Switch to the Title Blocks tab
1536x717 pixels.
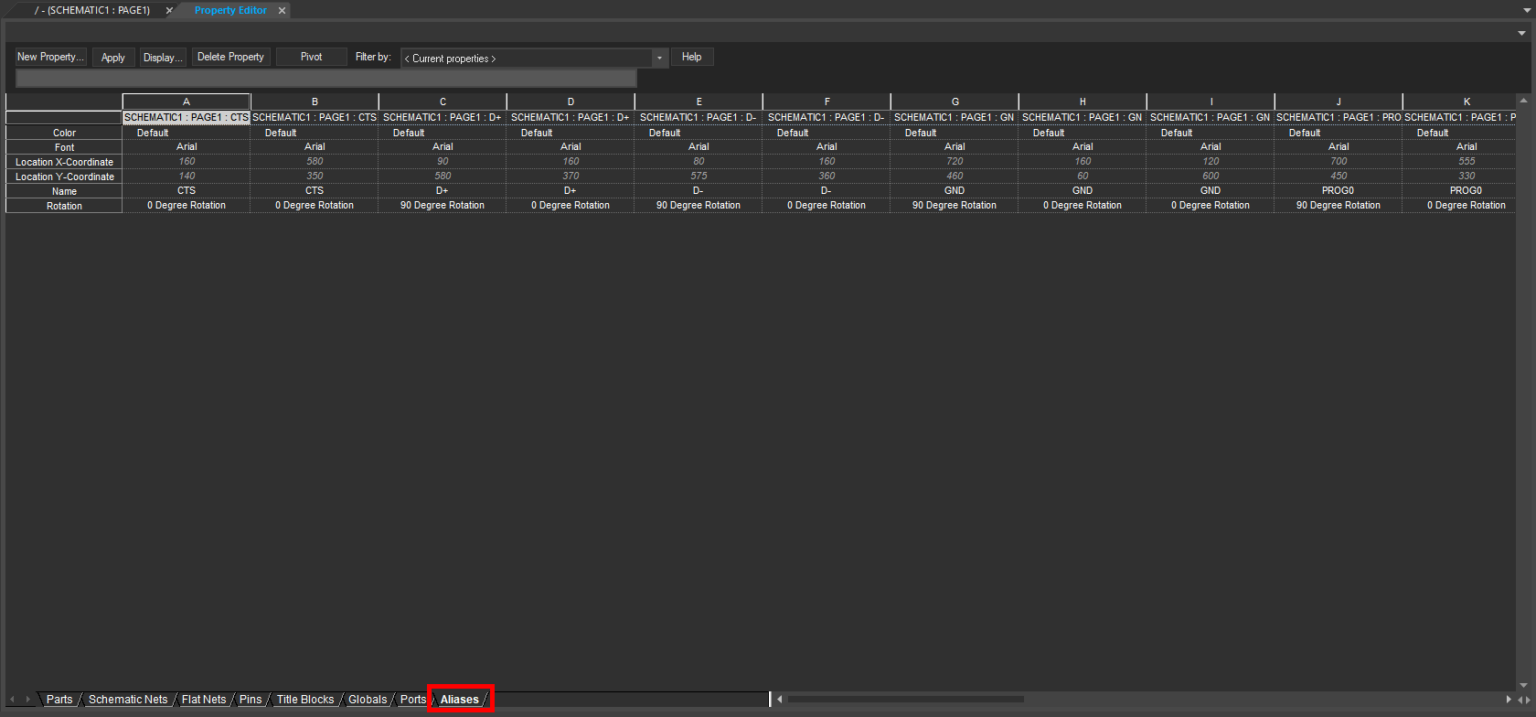click(x=305, y=699)
